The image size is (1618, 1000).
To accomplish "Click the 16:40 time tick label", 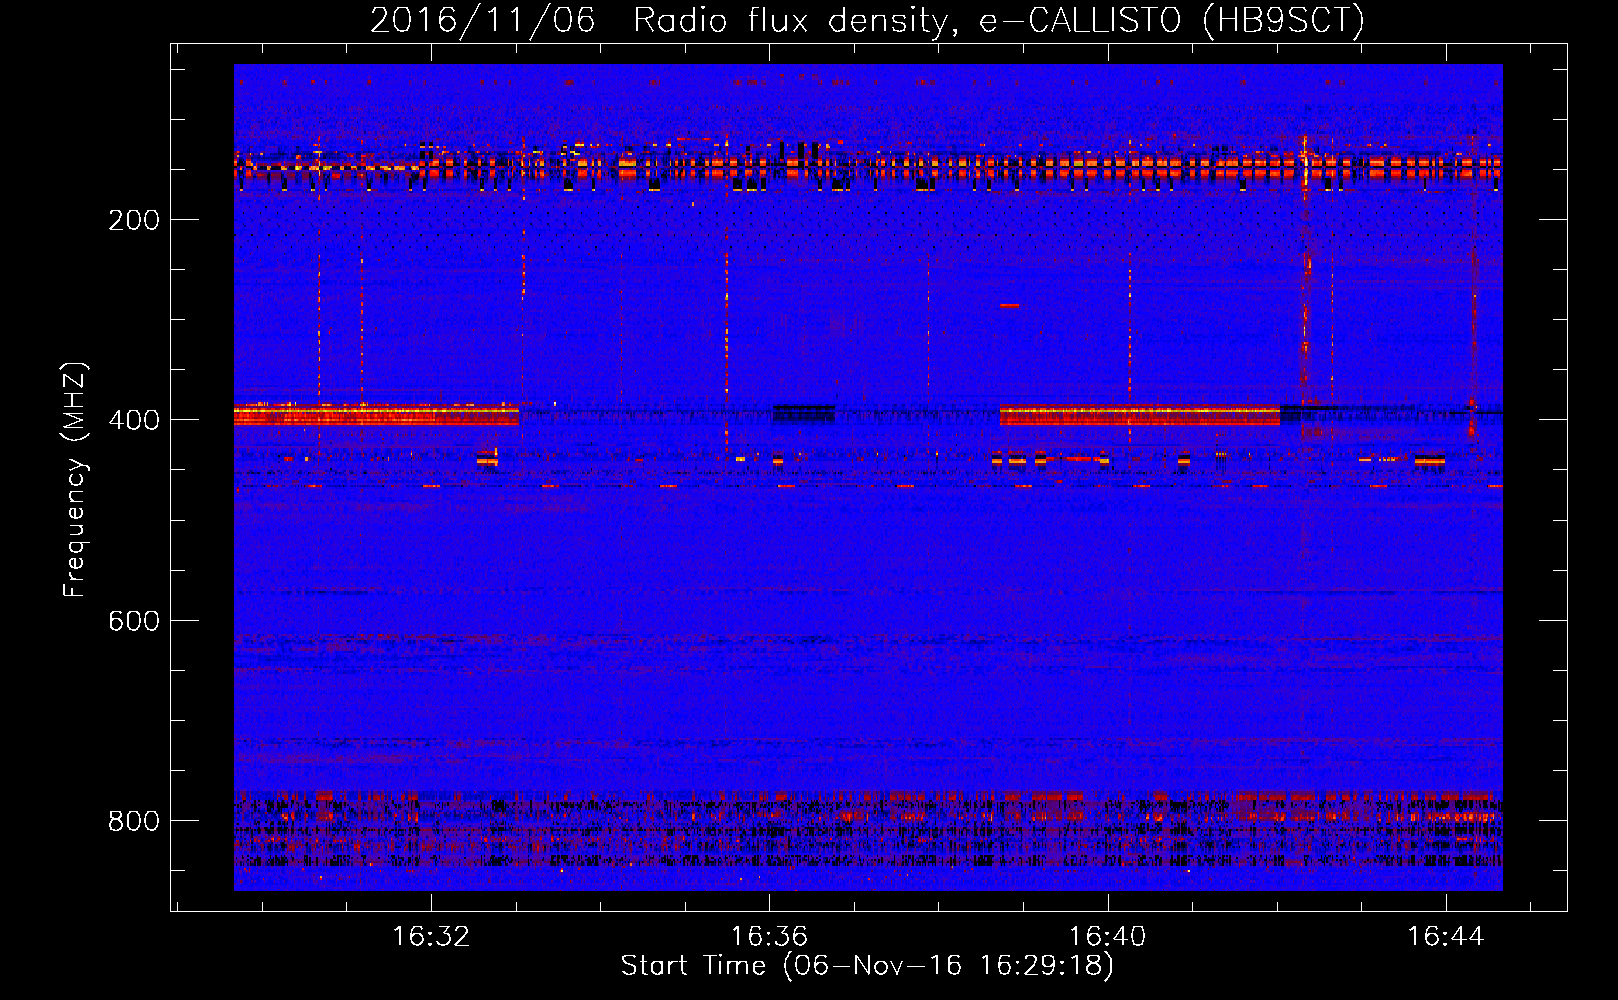I will (1107, 936).
